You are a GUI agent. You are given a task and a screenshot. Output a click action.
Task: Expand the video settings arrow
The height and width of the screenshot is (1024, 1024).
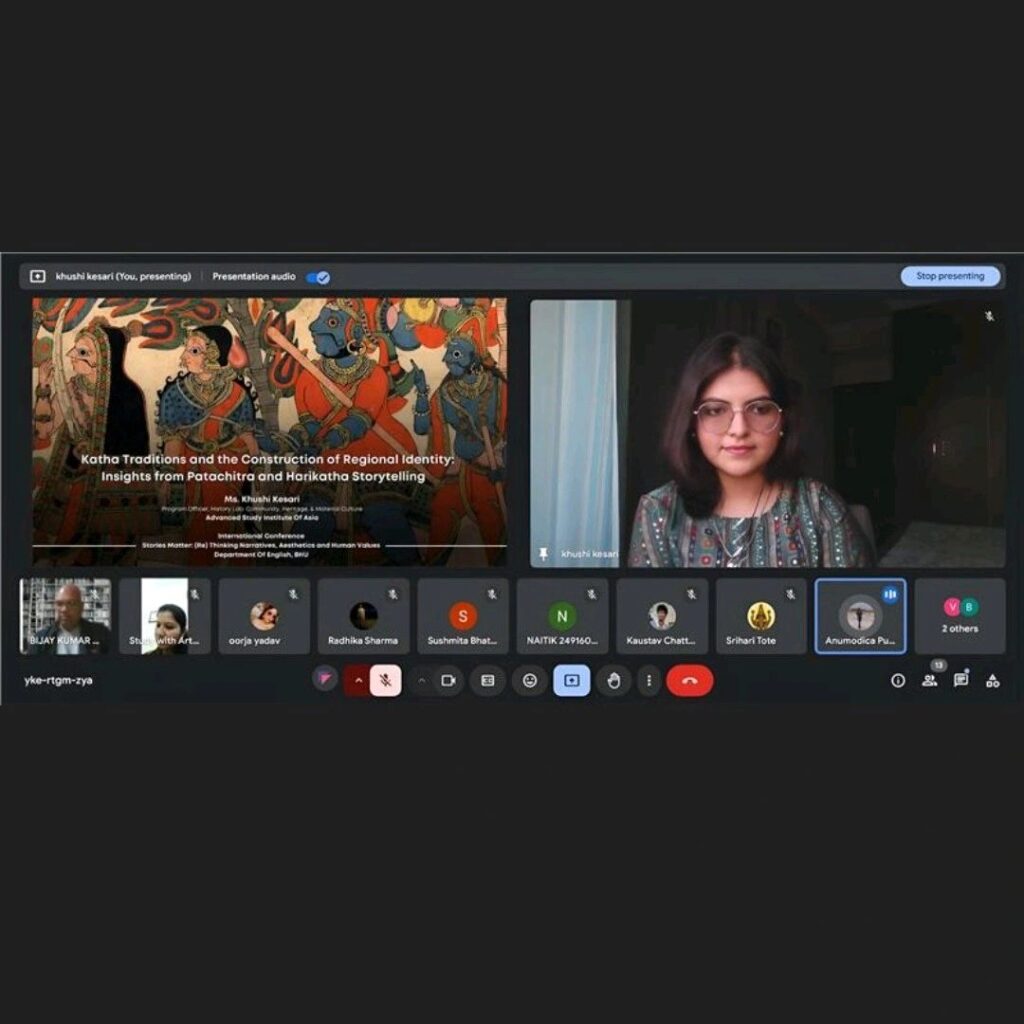pyautogui.click(x=422, y=681)
